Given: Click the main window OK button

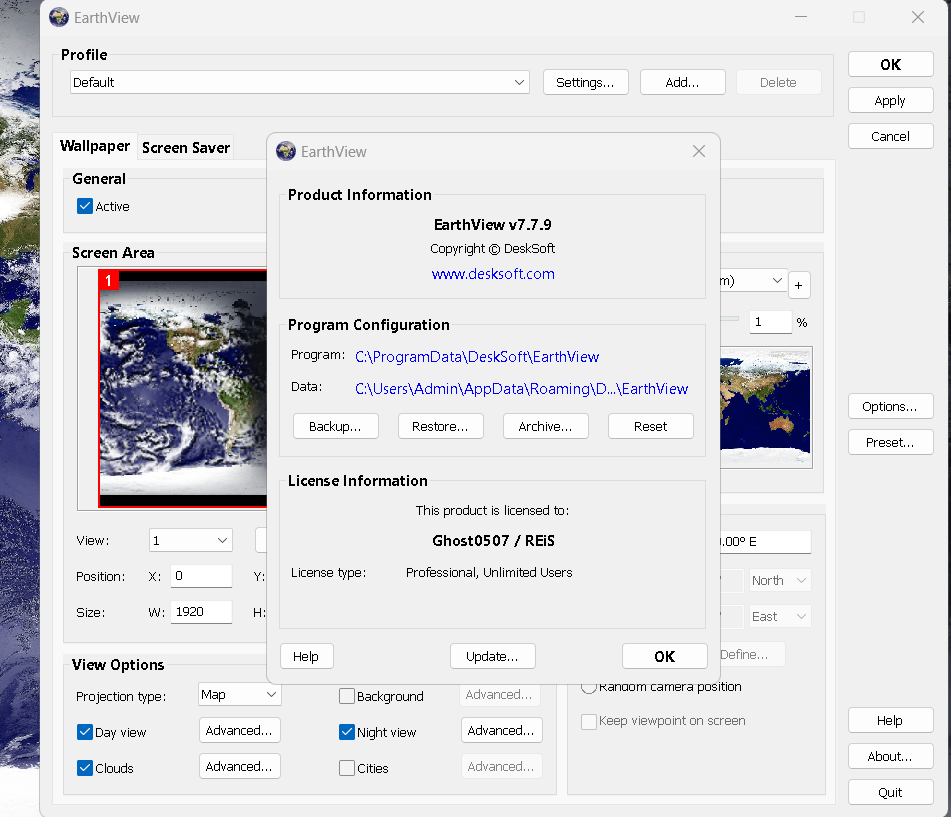Looking at the screenshot, I should click(x=890, y=64).
